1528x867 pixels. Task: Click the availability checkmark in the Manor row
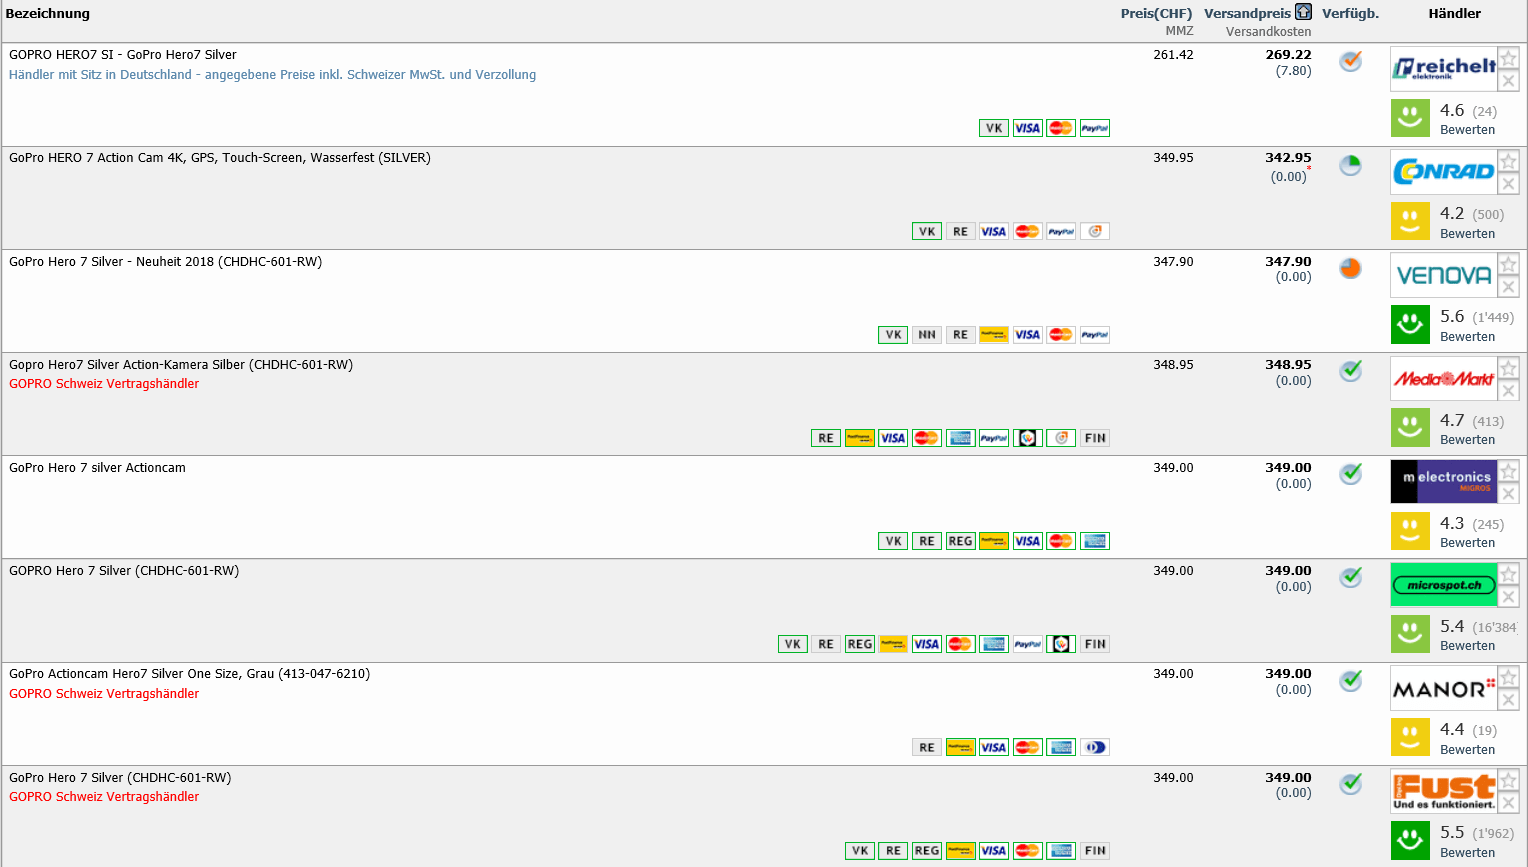(1351, 681)
